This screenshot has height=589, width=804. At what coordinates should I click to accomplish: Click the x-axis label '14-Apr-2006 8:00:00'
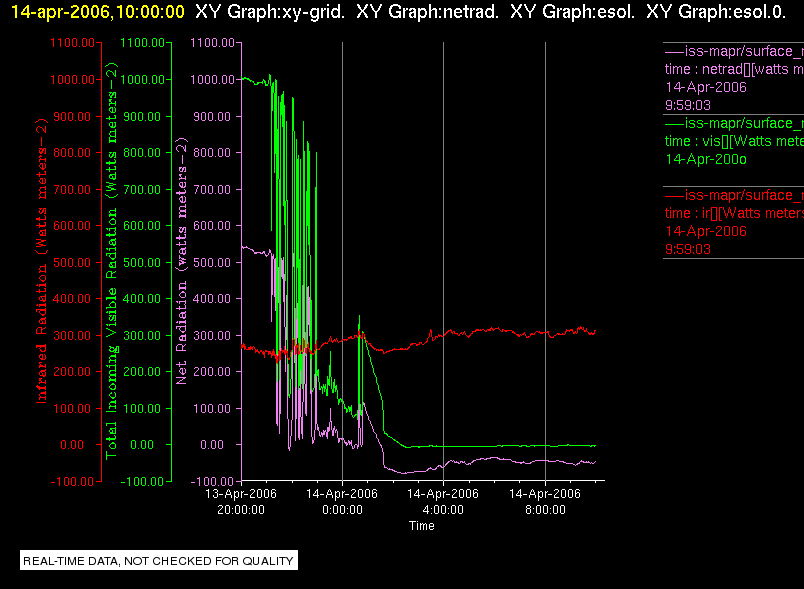tap(545, 502)
